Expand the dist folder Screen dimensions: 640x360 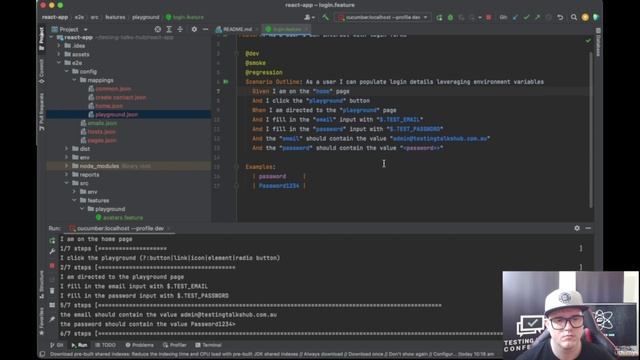(x=67, y=149)
